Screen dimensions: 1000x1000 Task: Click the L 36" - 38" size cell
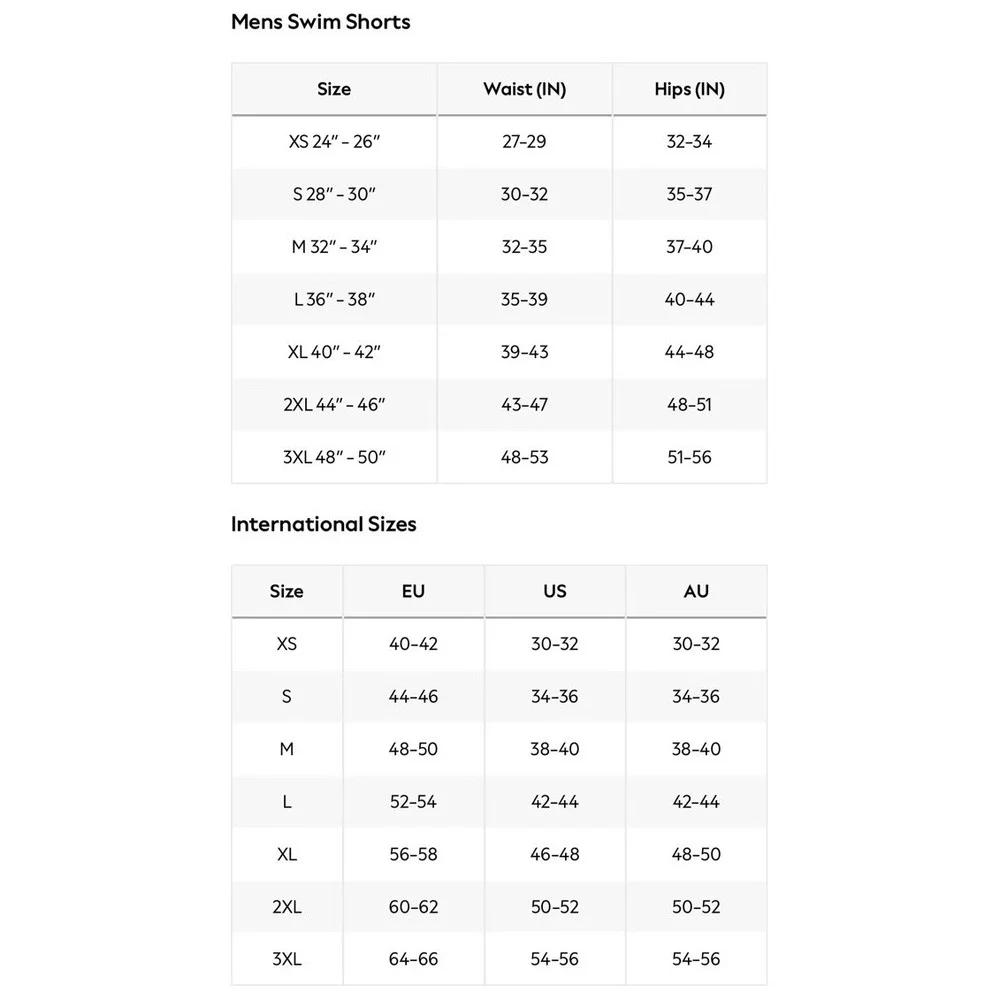pyautogui.click(x=334, y=299)
